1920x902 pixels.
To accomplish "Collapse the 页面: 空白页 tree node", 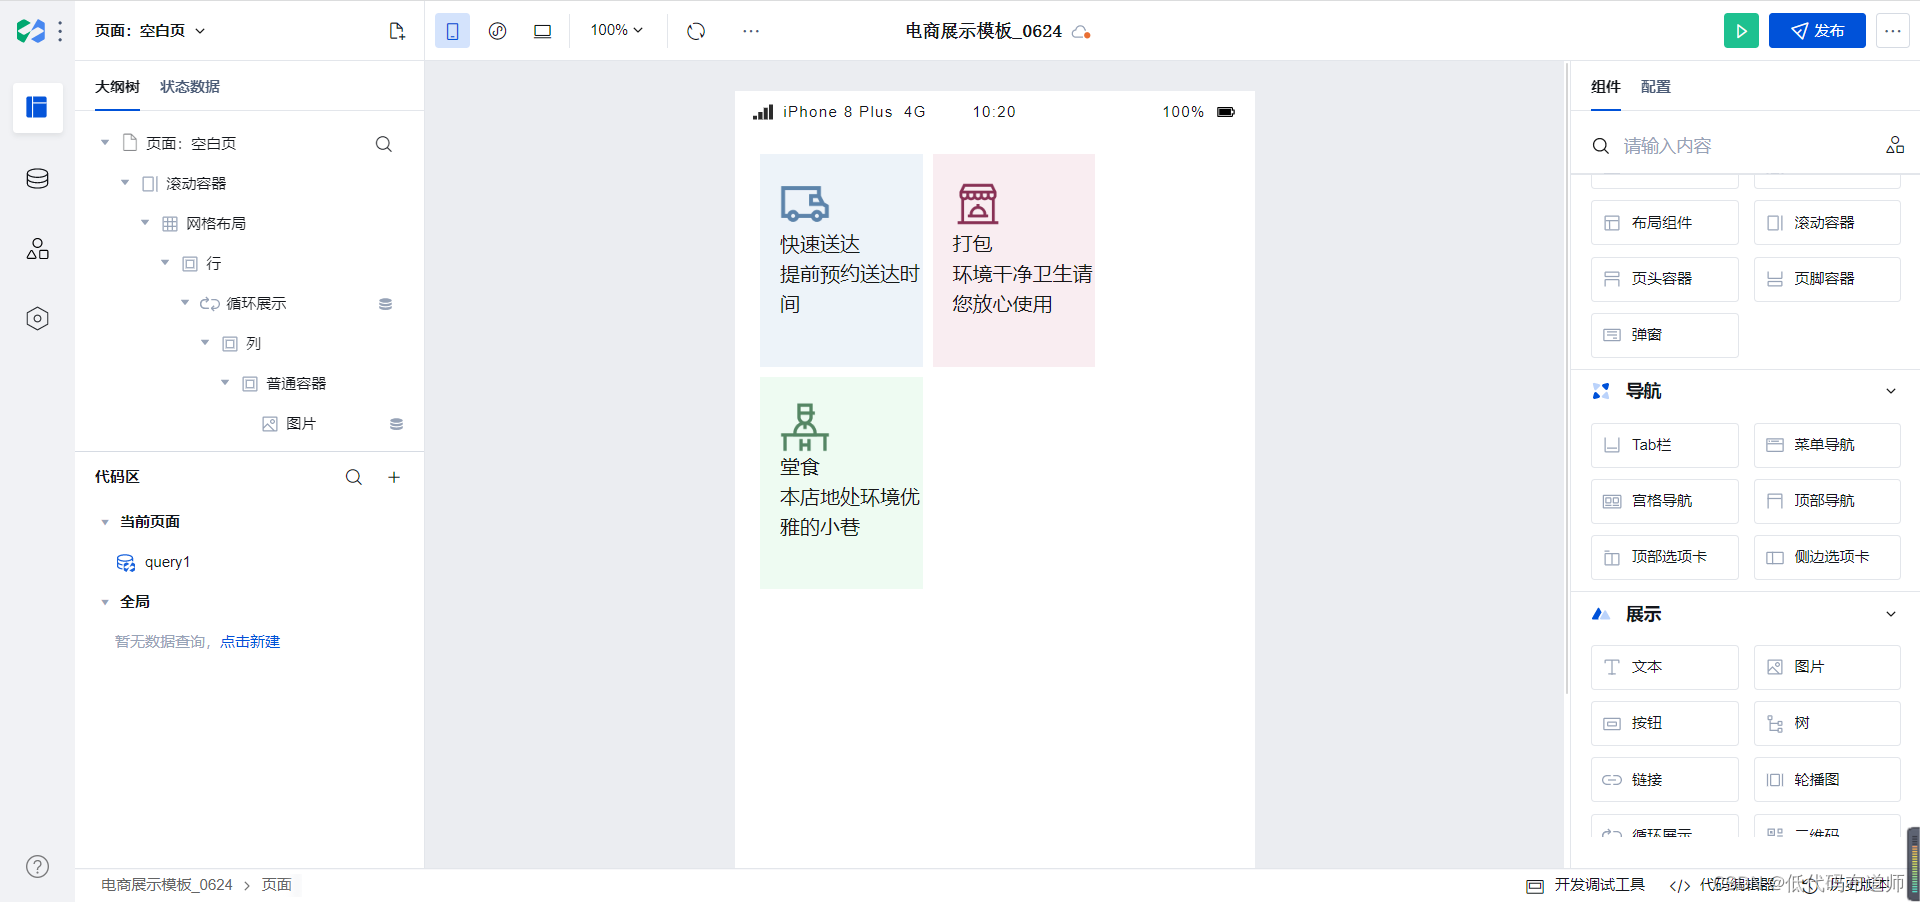I will (x=105, y=143).
